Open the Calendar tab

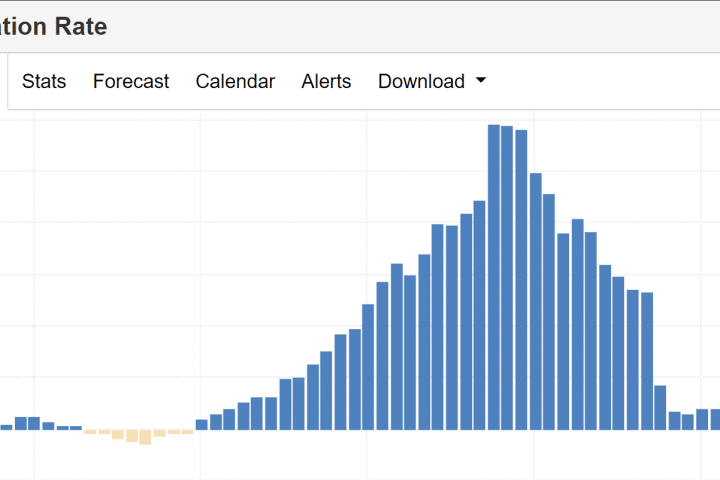(235, 82)
